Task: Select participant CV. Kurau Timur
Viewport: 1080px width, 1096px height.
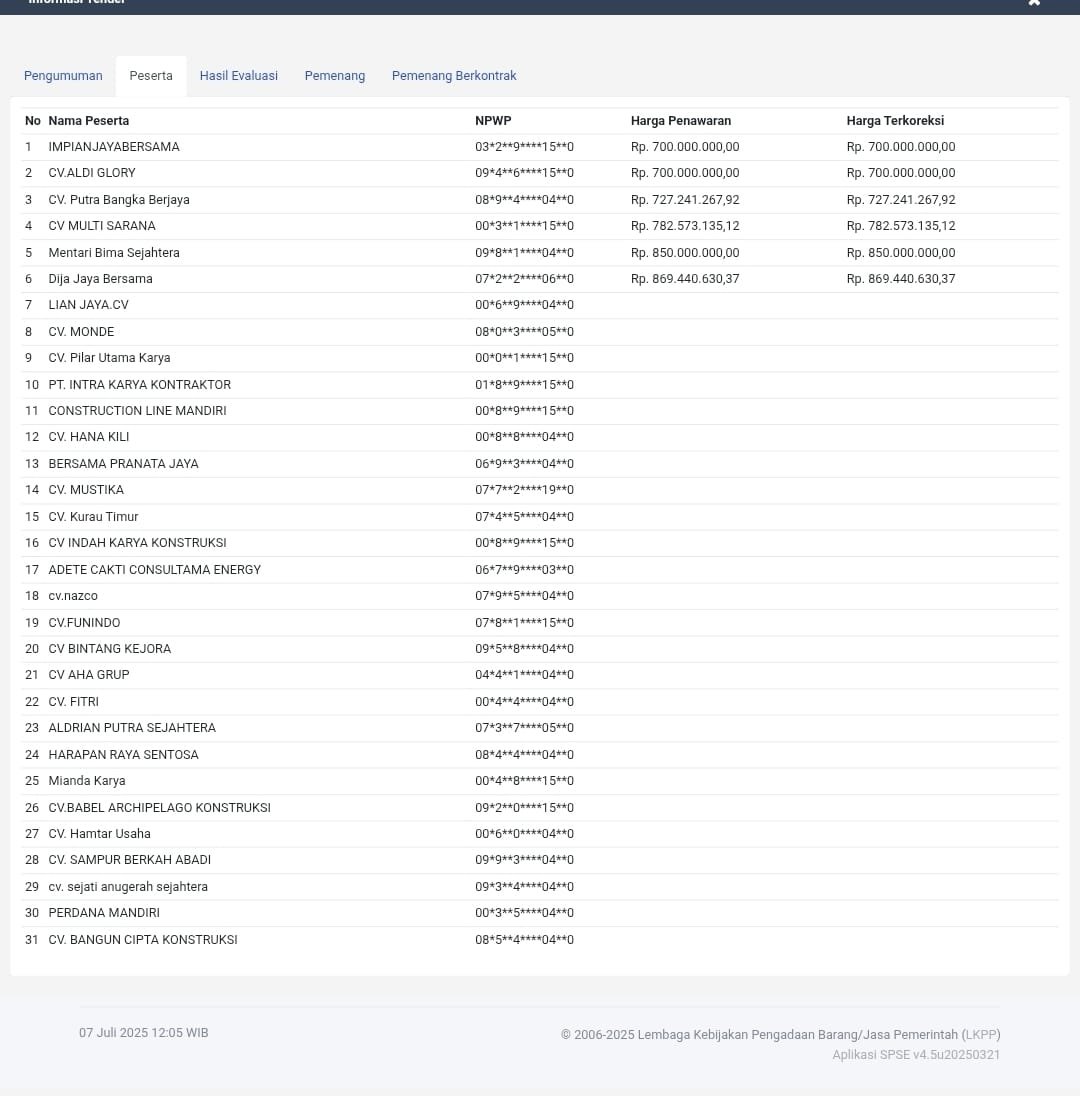Action: click(x=94, y=517)
